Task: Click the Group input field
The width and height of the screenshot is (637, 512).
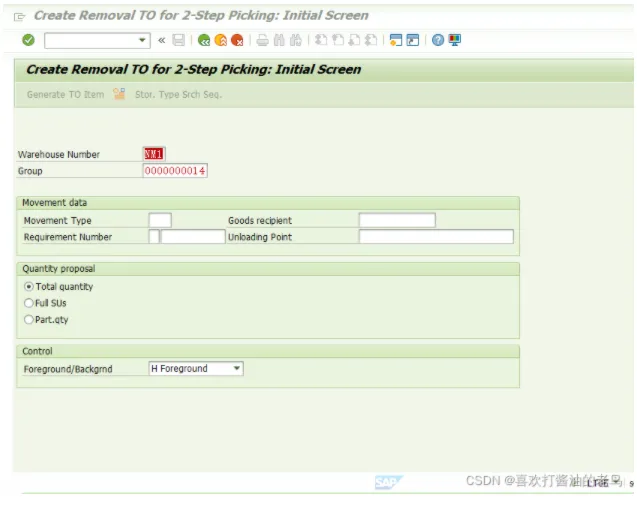Action: coord(175,171)
